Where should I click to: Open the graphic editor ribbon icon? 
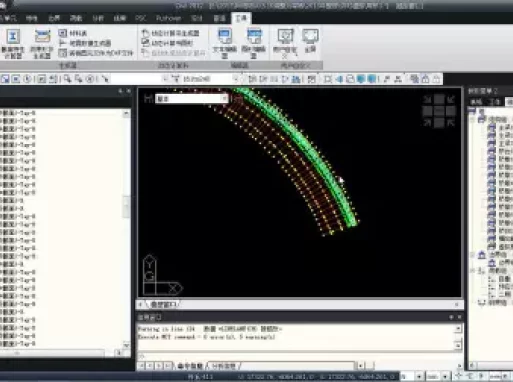pyautogui.click(x=254, y=43)
